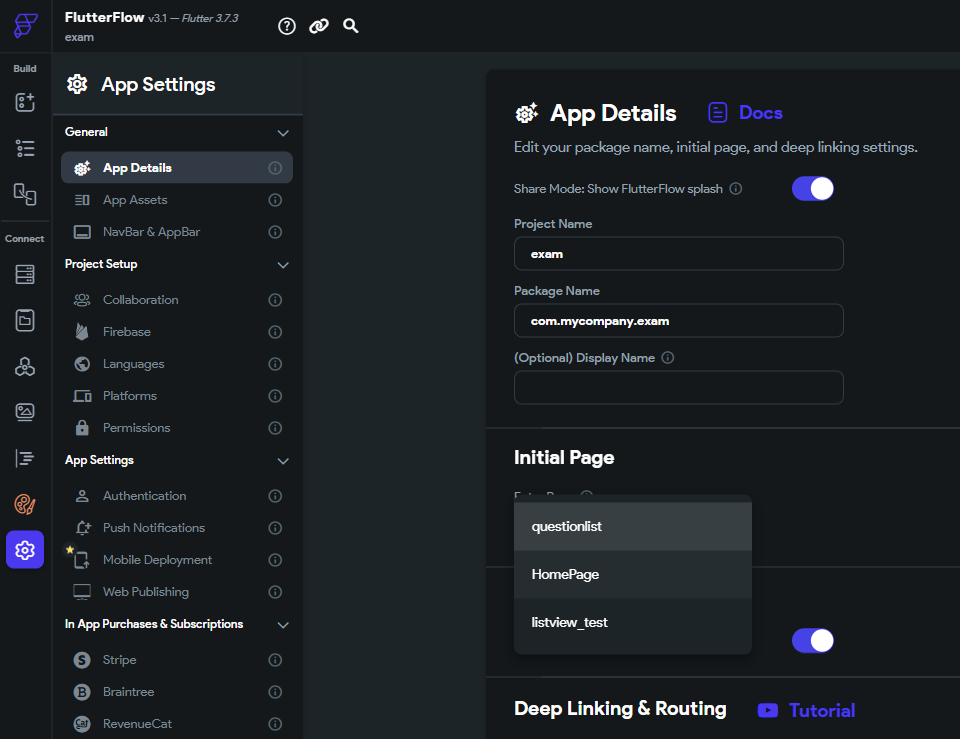Open the Platforms settings item
Viewport: 960px width, 739px height.
176,396
